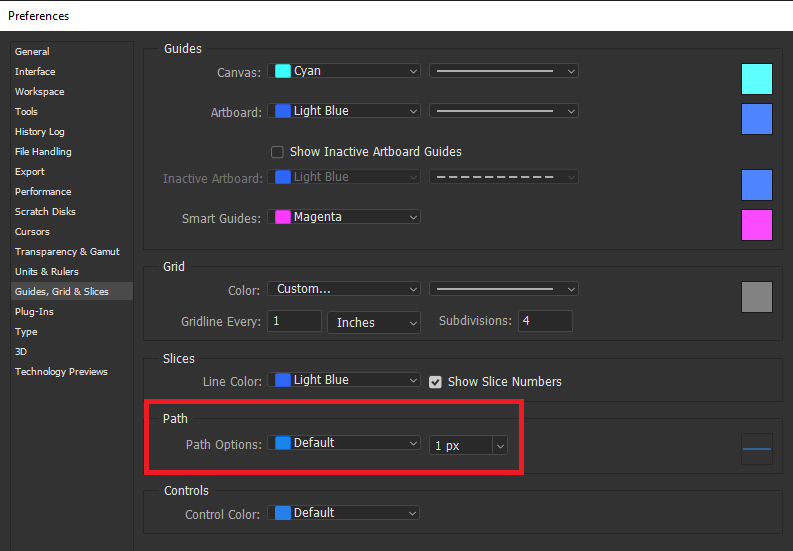
Task: Switch to Units & Rulers preferences
Action: coord(47,272)
